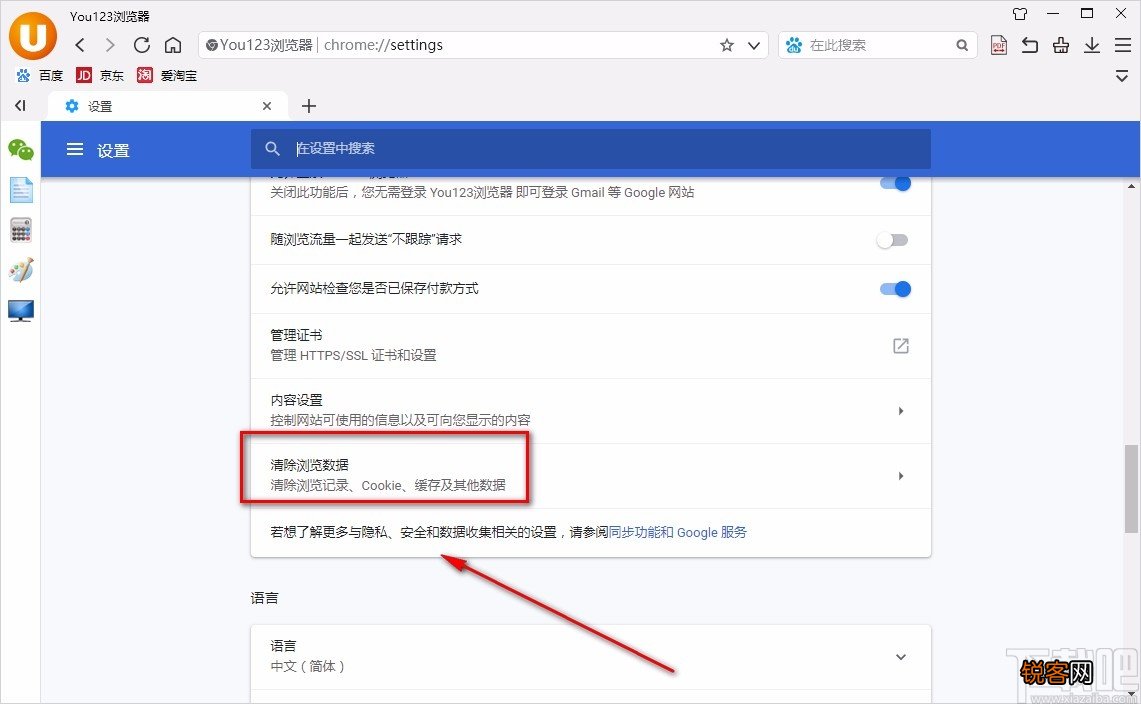1141x704 pixels.
Task: Open the browser cleanup brush tool
Action: (x=1060, y=45)
